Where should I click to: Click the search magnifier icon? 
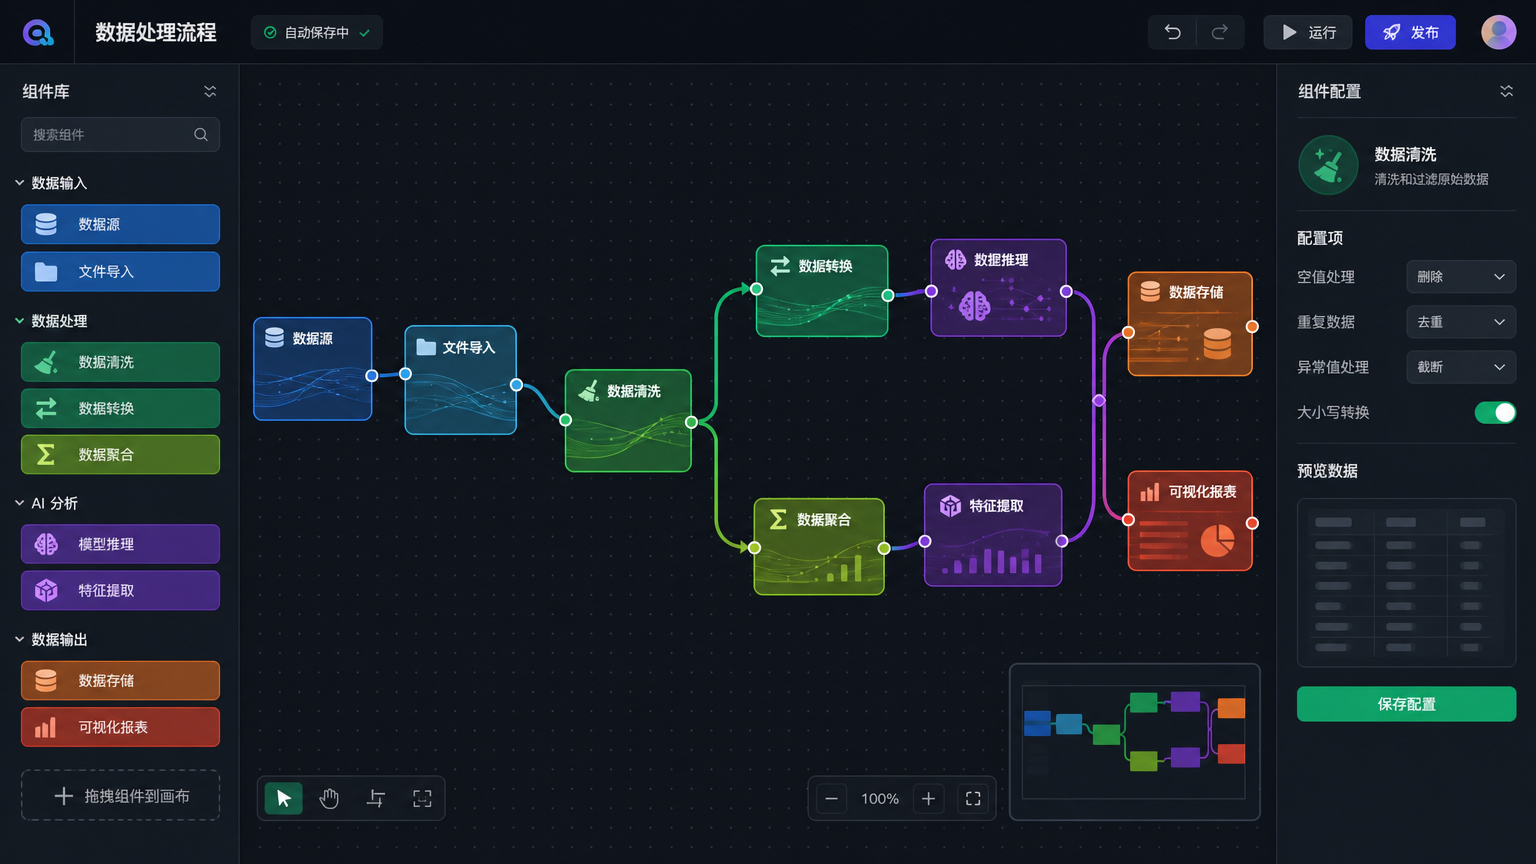click(x=201, y=134)
